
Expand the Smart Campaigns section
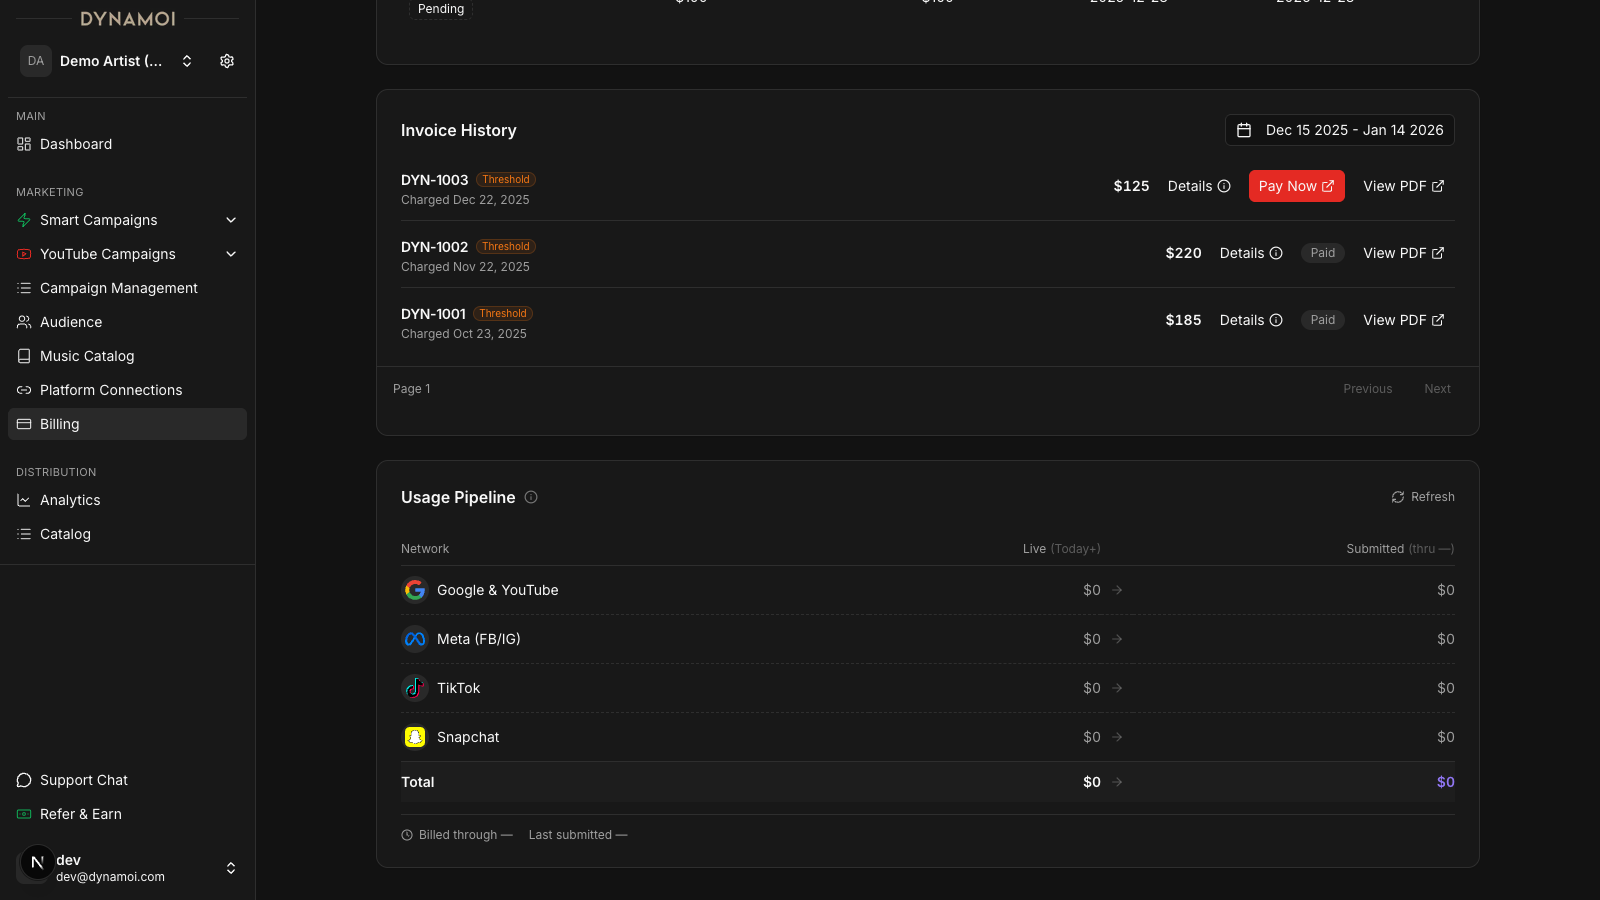pyautogui.click(x=231, y=220)
